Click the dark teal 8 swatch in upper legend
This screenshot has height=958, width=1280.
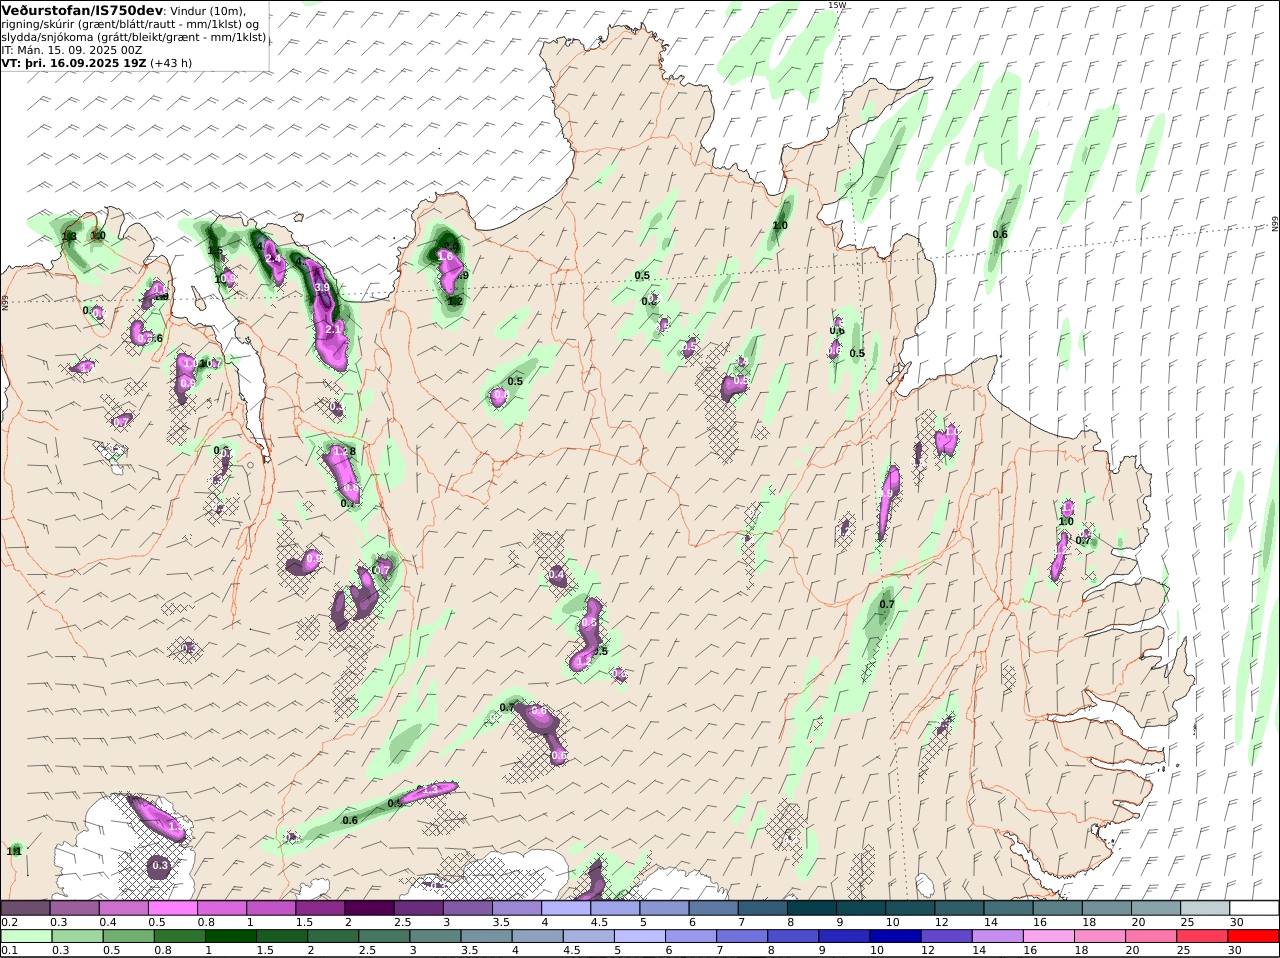(x=812, y=908)
